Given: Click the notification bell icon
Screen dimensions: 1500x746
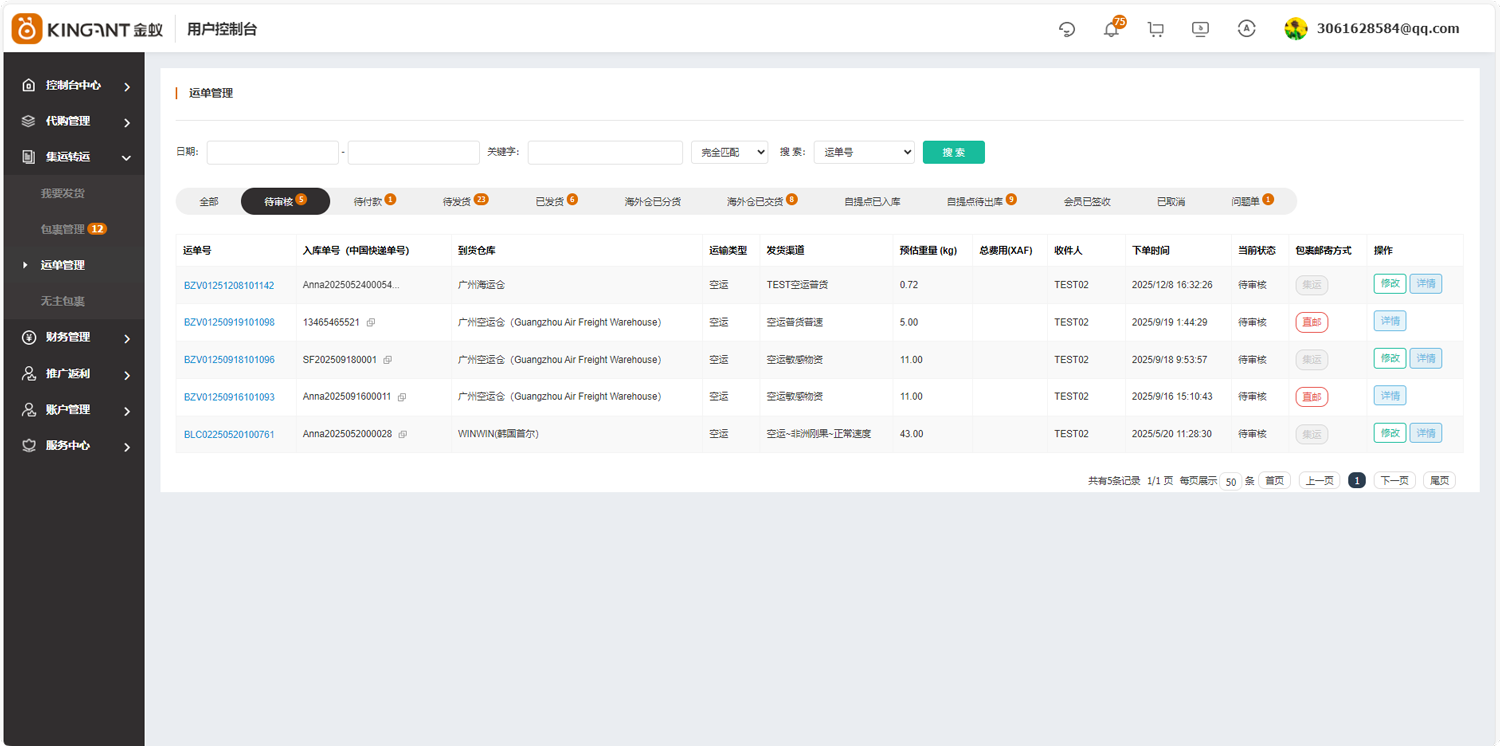Looking at the screenshot, I should pyautogui.click(x=1111, y=30).
